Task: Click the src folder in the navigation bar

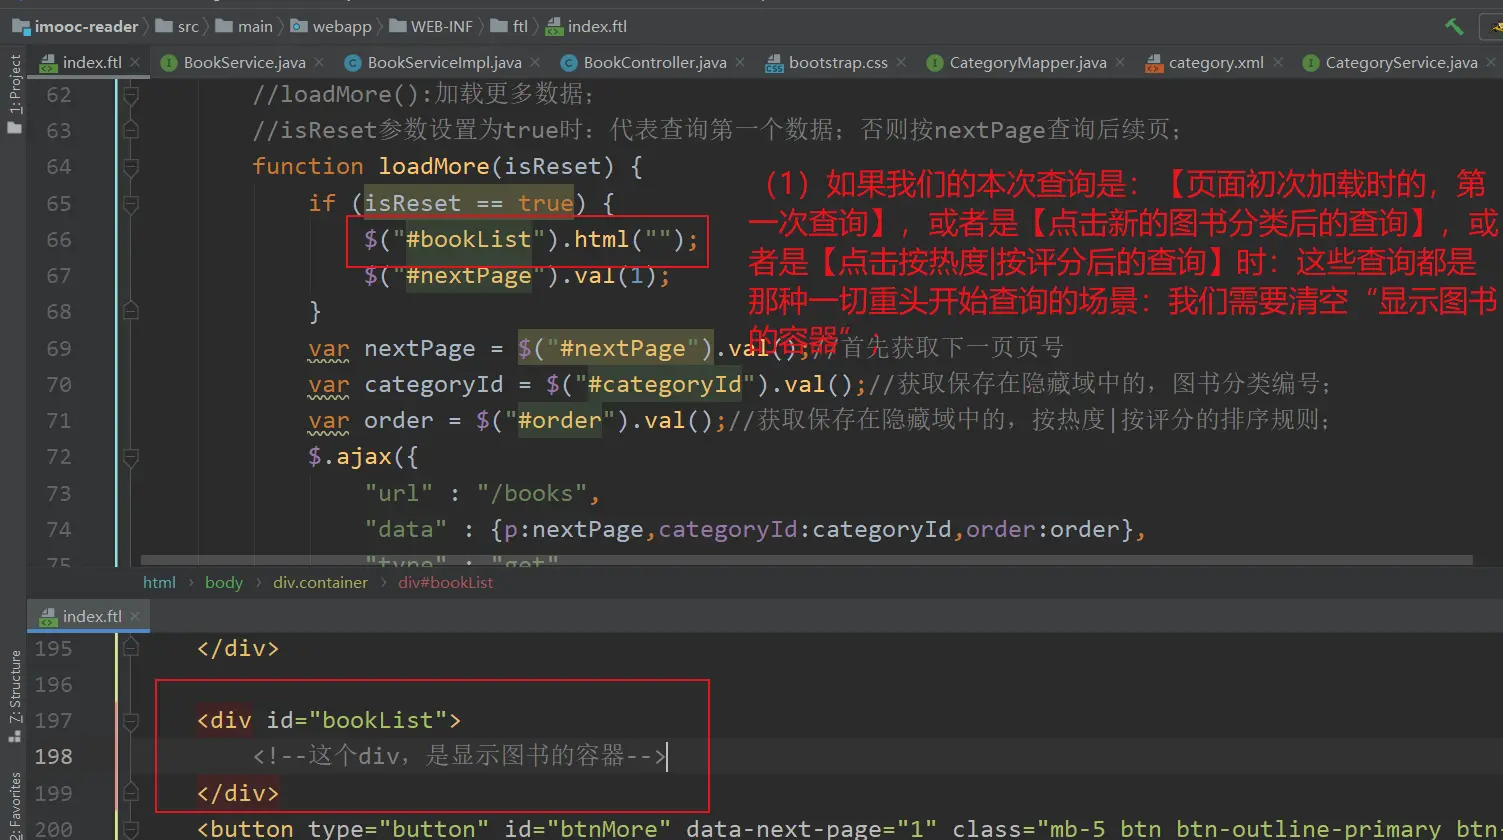Action: 177,27
